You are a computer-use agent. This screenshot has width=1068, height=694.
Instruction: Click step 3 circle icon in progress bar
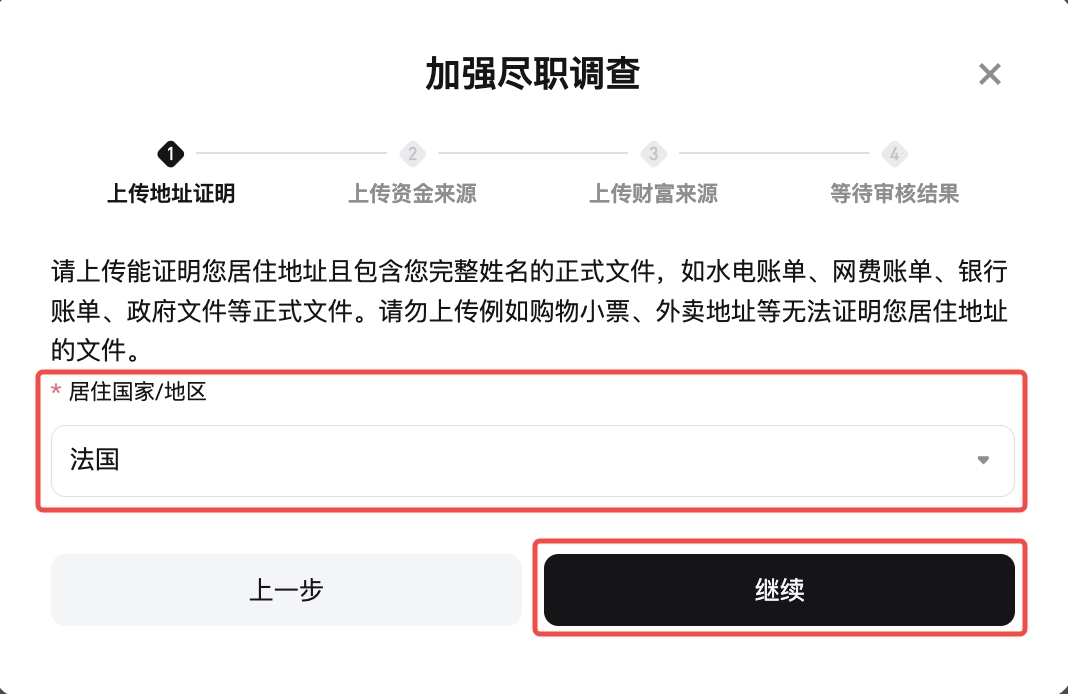[x=653, y=154]
